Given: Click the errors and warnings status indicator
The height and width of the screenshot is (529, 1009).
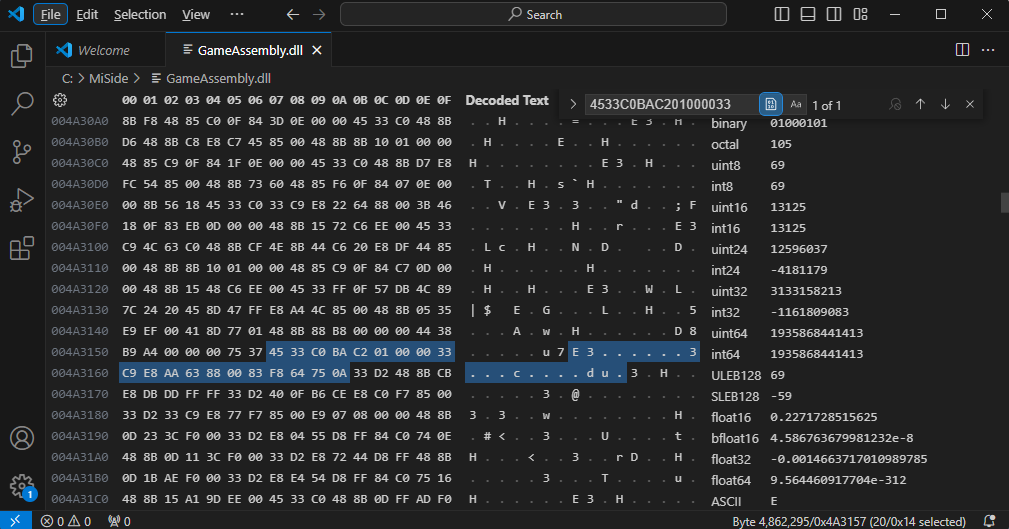Looking at the screenshot, I should click(x=66, y=521).
